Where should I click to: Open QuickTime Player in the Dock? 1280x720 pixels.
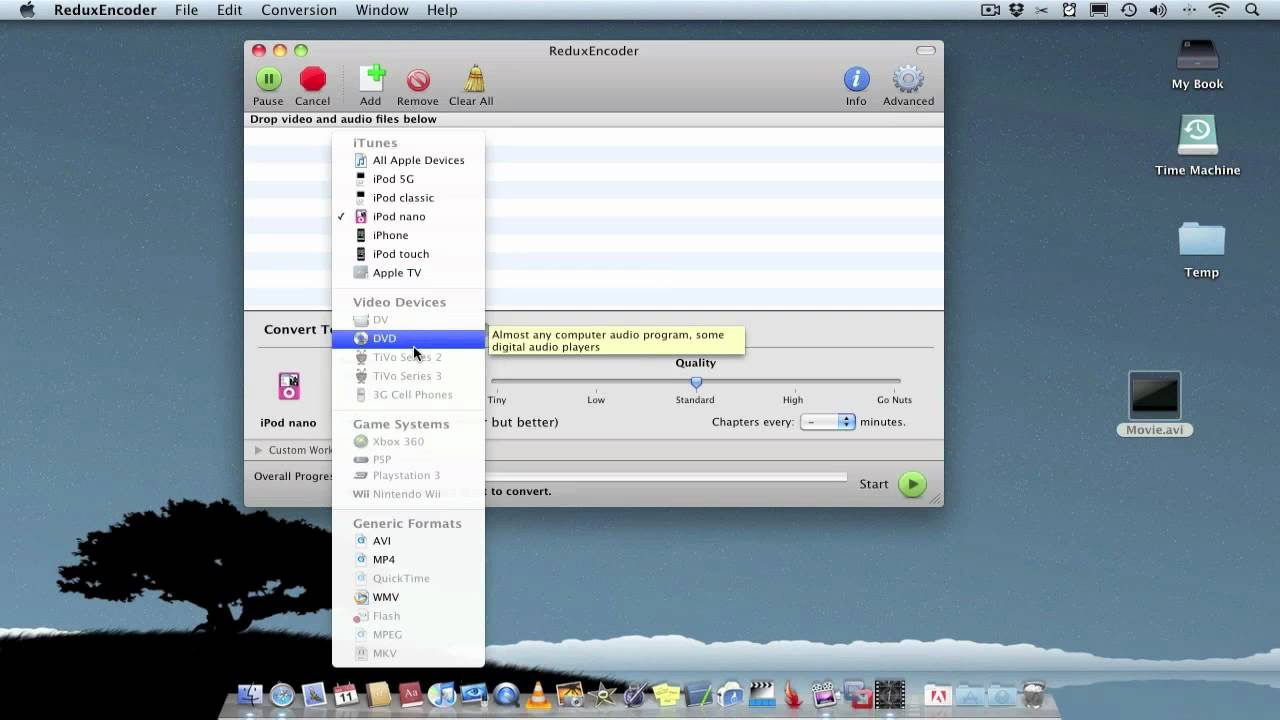[x=506, y=694]
